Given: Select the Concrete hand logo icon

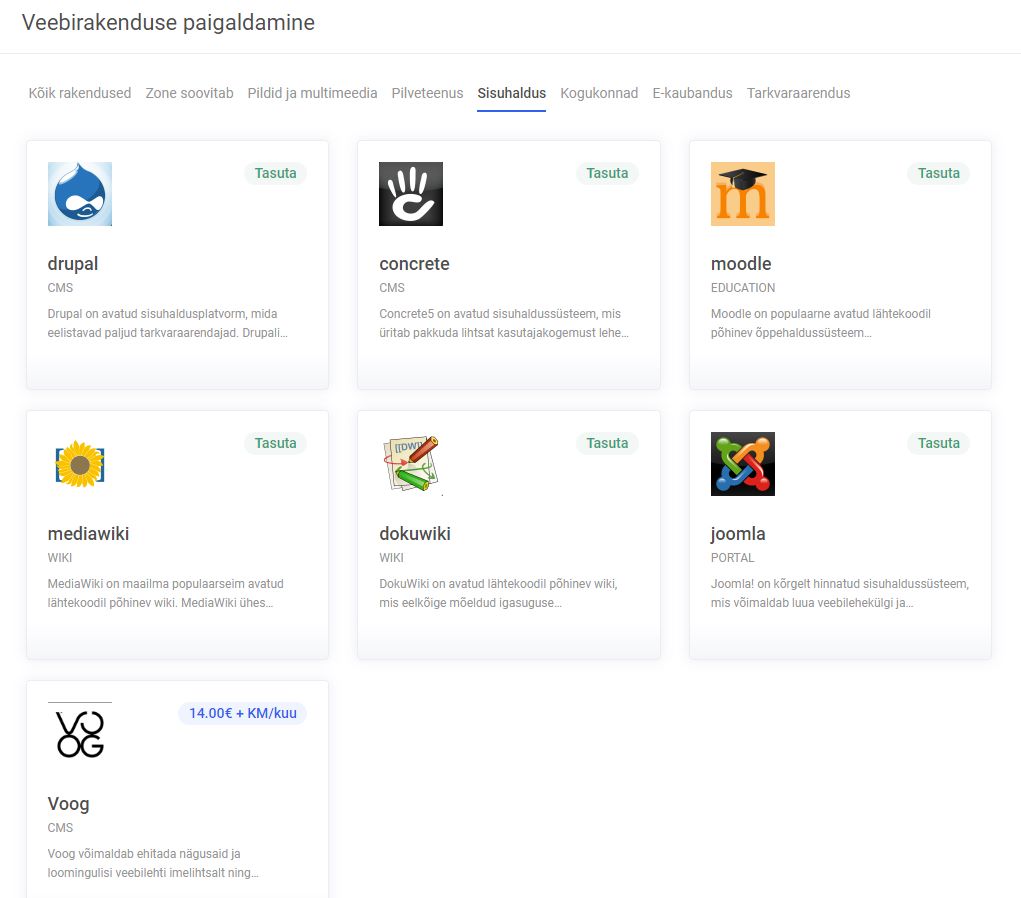Looking at the screenshot, I should [x=411, y=194].
